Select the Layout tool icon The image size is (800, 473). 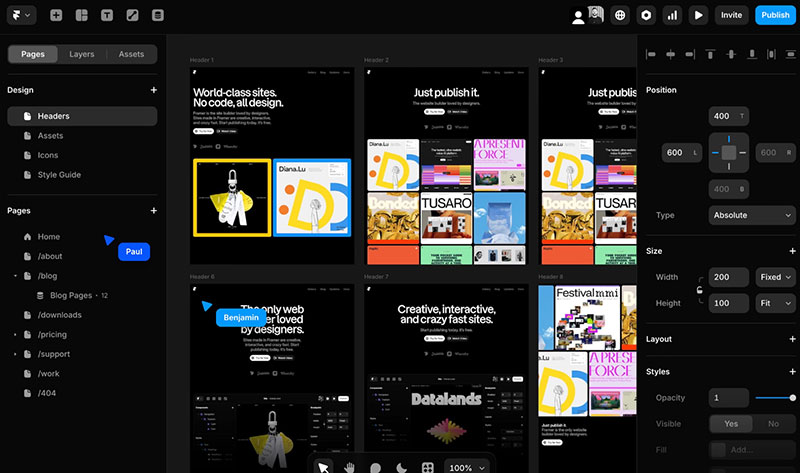pyautogui.click(x=82, y=15)
